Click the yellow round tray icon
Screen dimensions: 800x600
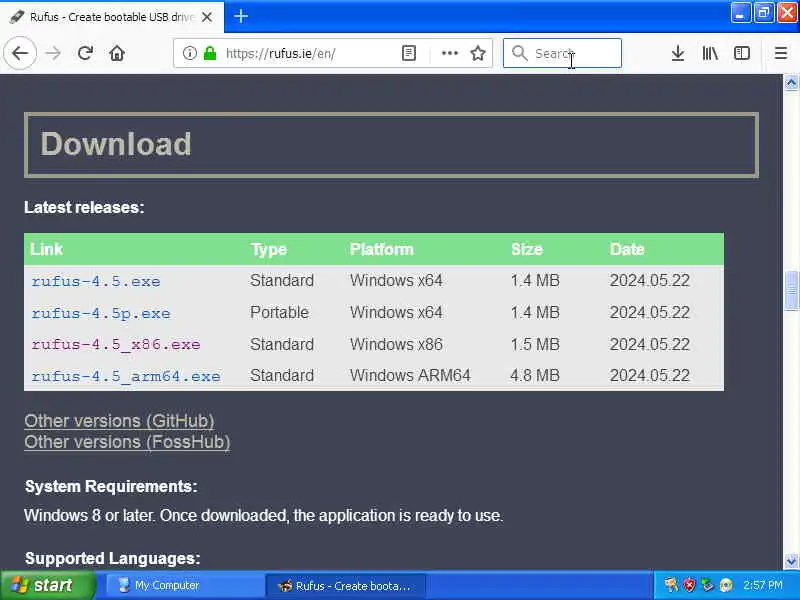pos(726,585)
